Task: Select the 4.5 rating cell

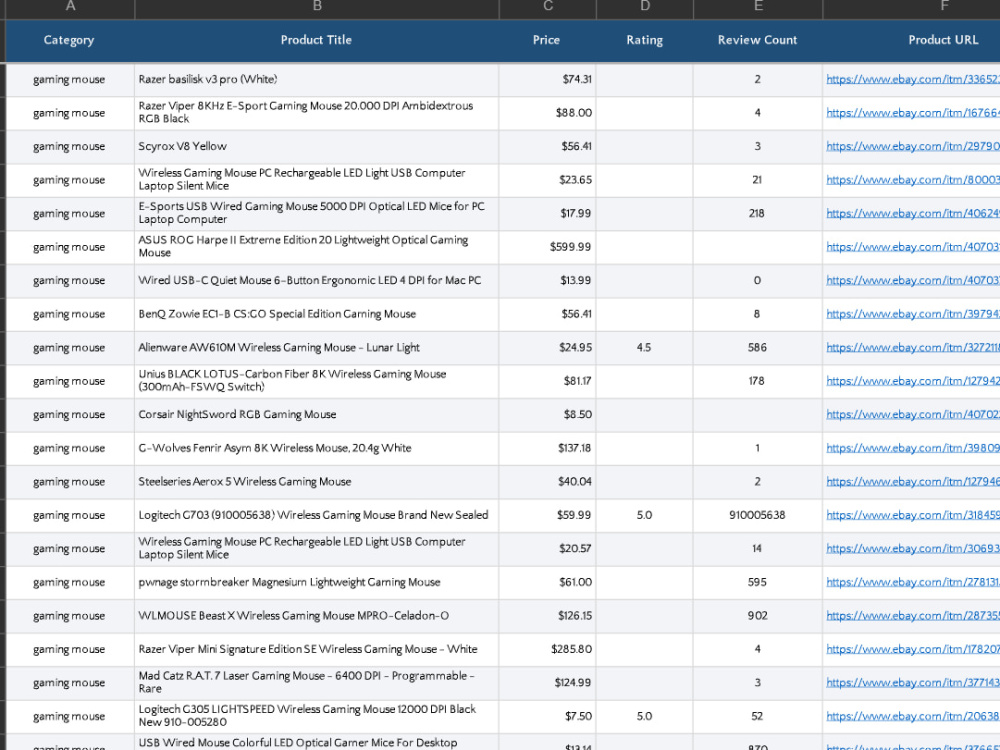Action: pos(645,348)
